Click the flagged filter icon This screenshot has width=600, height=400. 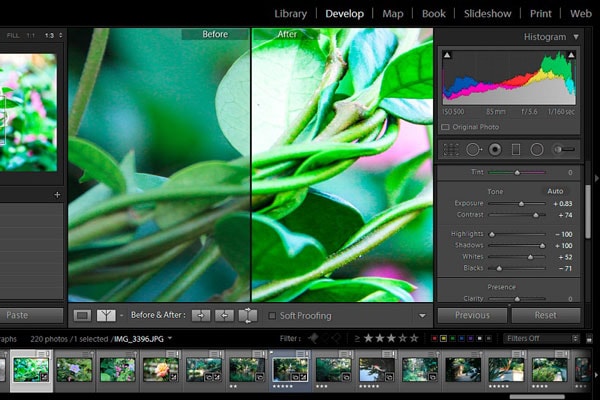[x=313, y=338]
